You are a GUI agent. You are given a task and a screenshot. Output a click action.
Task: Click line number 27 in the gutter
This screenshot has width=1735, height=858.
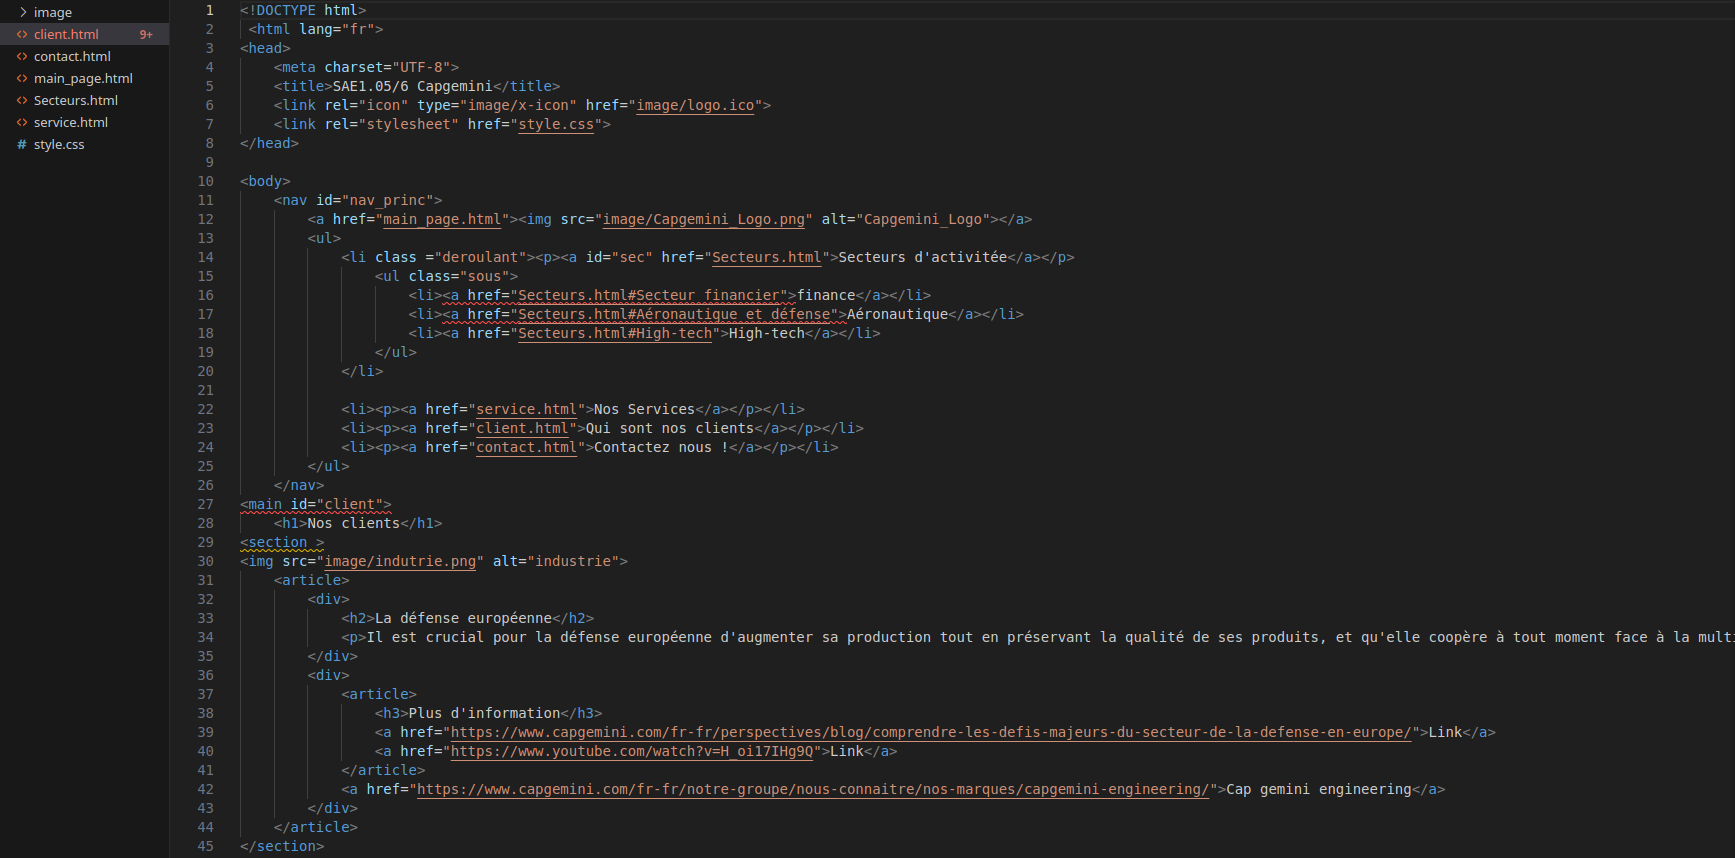205,504
